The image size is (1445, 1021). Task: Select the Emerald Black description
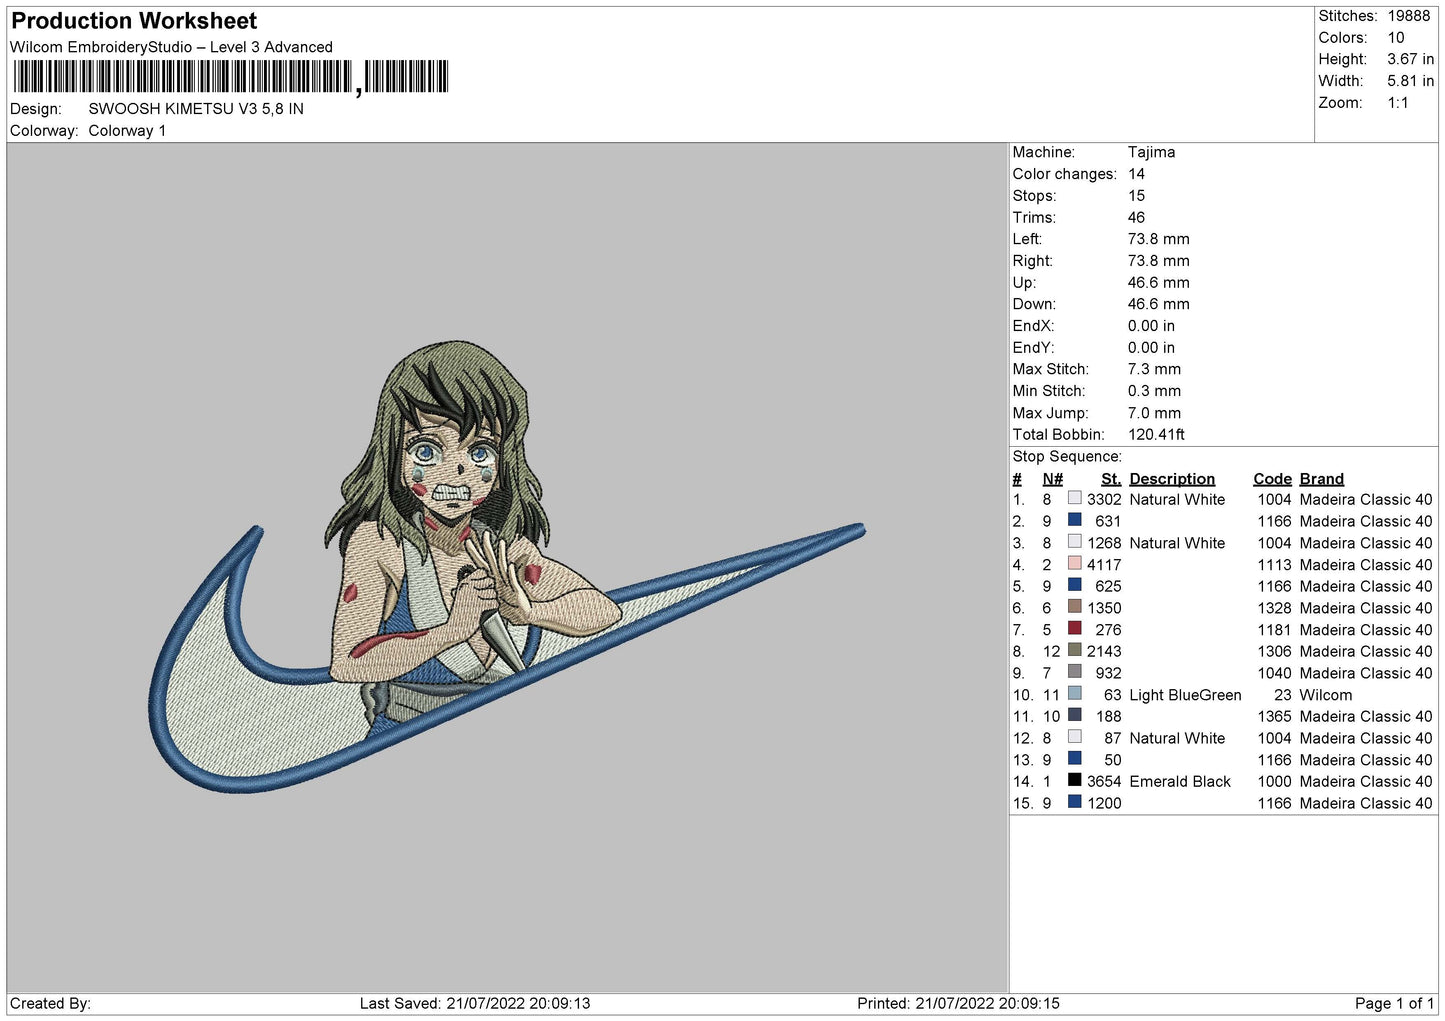1180,782
